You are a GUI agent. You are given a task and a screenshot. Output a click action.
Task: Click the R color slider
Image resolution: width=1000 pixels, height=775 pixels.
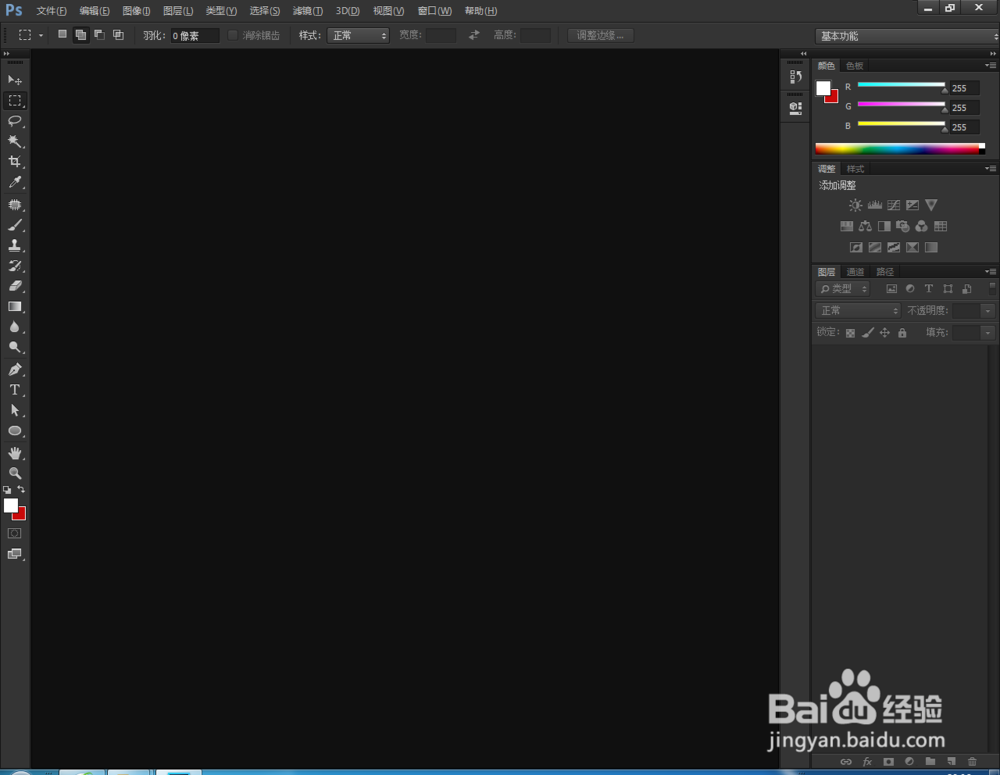(901, 85)
